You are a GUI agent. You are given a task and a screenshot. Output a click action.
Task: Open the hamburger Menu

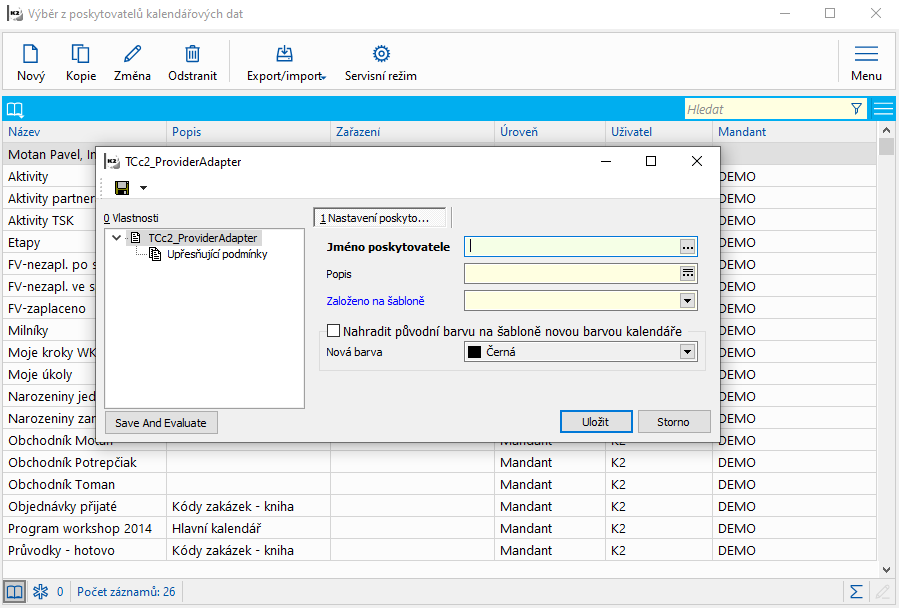tap(866, 62)
